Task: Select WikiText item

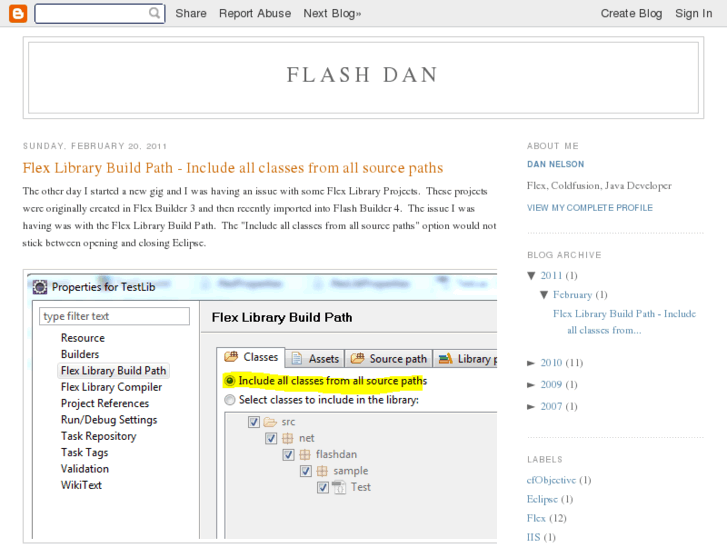Action: [x=81, y=485]
